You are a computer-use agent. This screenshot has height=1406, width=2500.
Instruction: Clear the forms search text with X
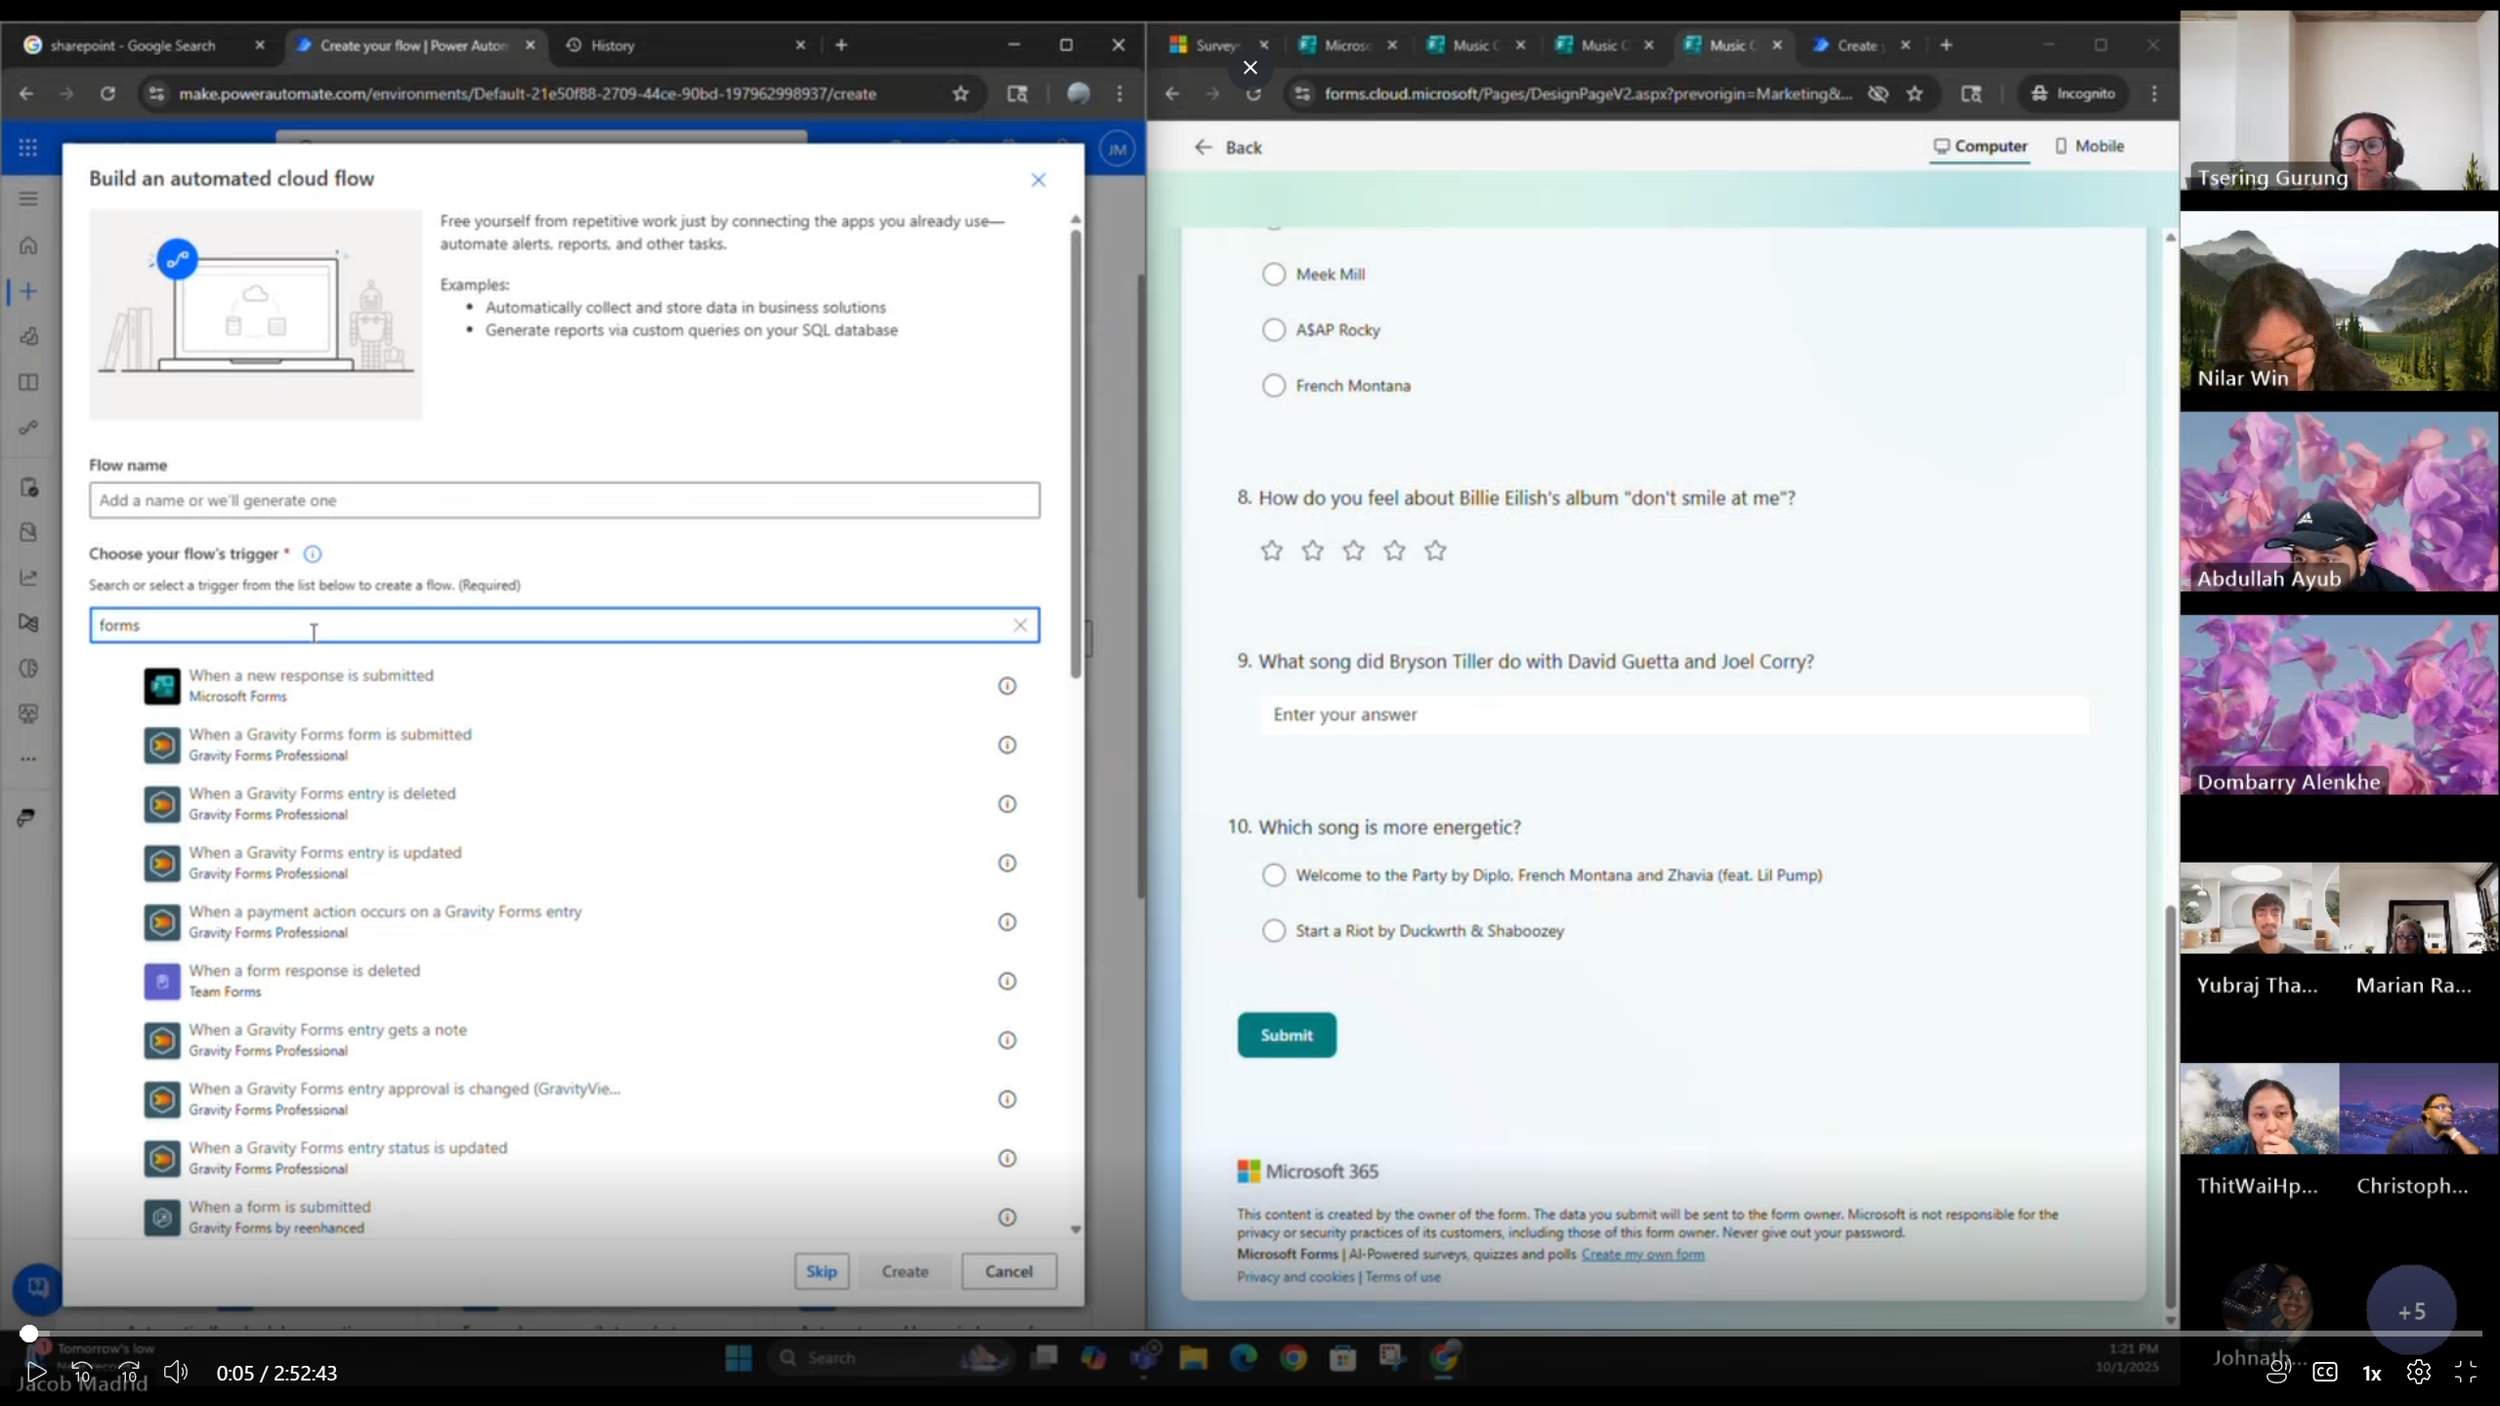(1019, 625)
